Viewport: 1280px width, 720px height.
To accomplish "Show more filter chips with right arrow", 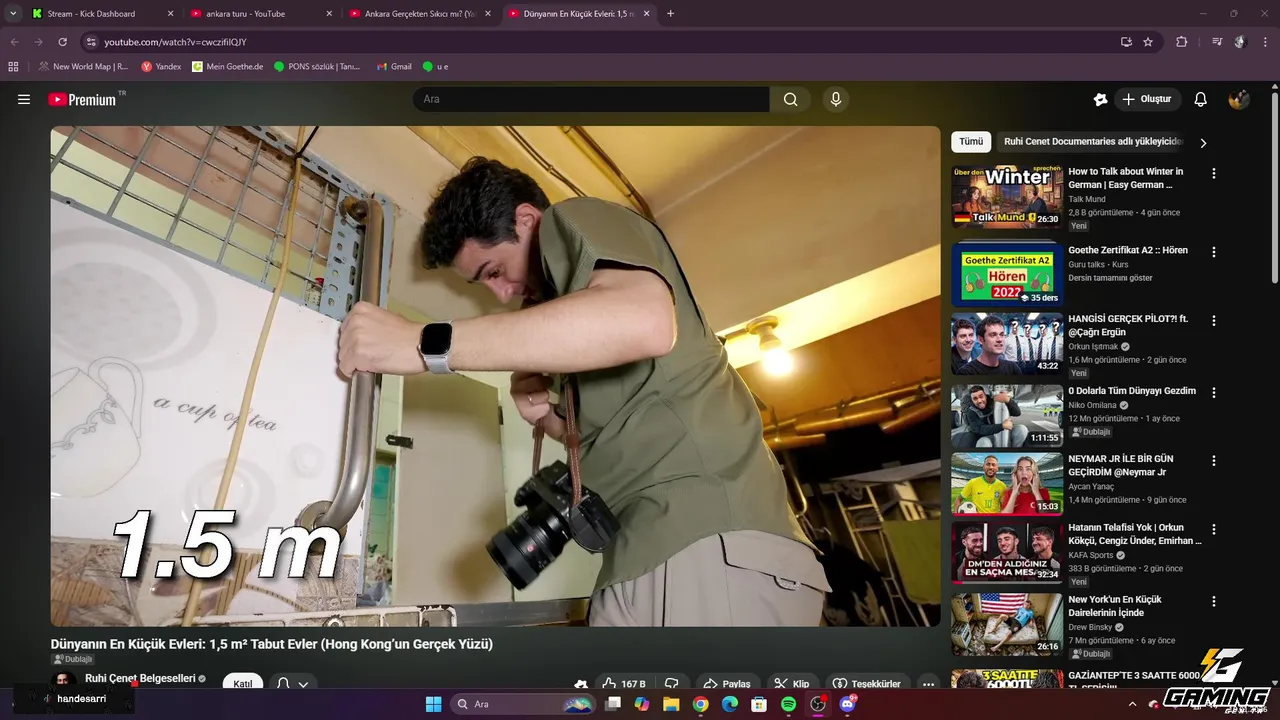I will pos(1203,142).
